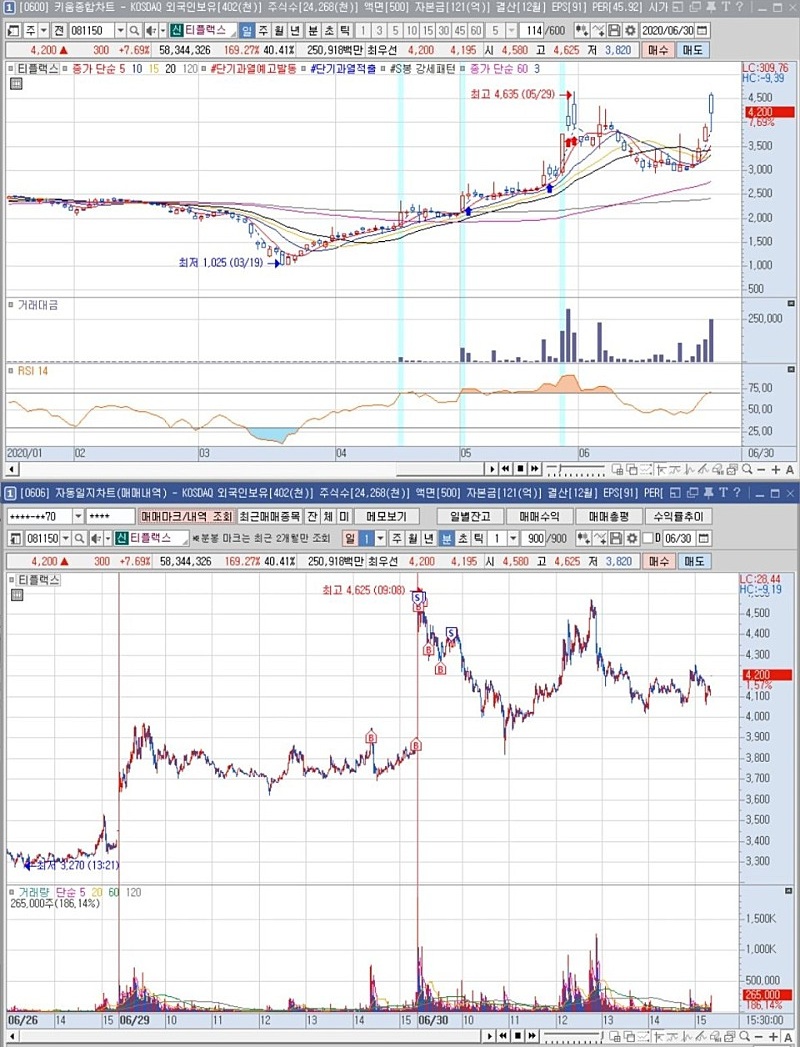Screen dimensions: 800x1048
Task: Select the 년 (yearly) period in top chart toolbar
Action: point(295,31)
